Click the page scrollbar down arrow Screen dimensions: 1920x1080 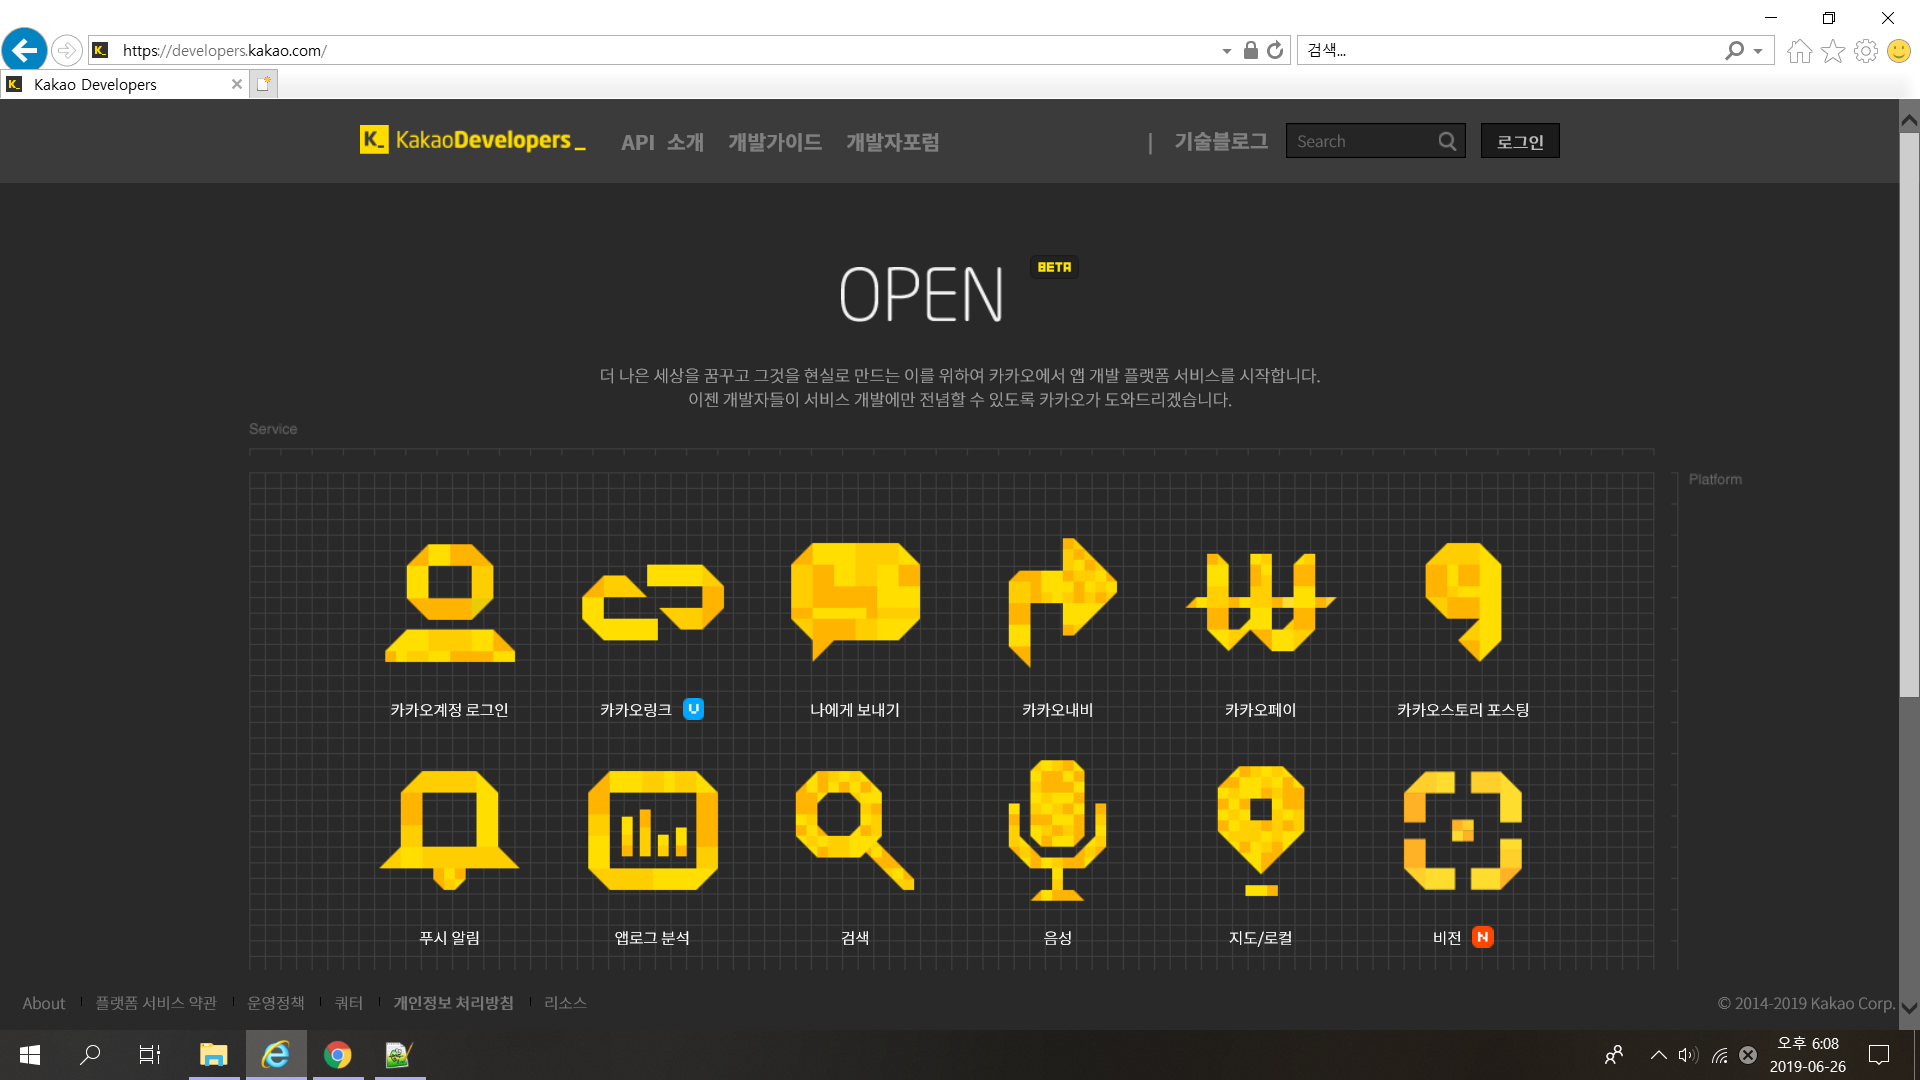click(x=1909, y=1007)
